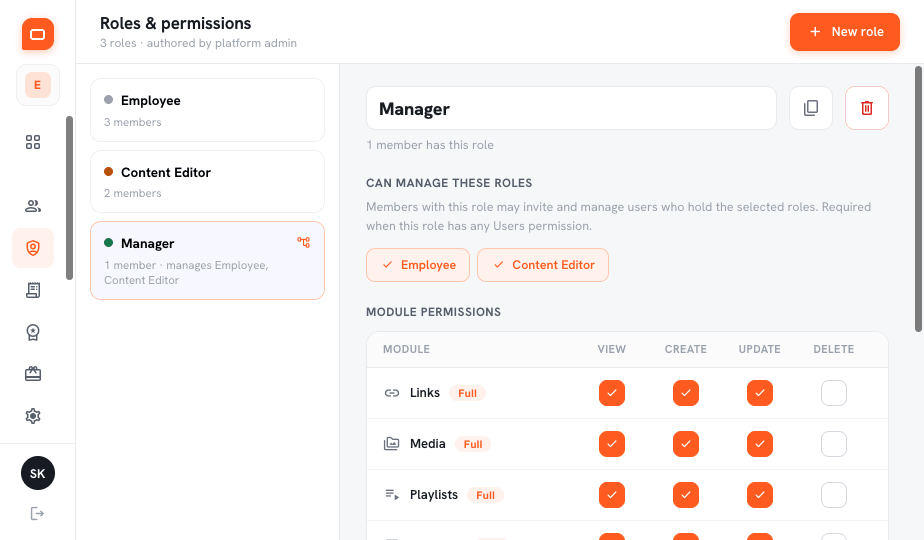Click the VIEW column header

pos(612,349)
